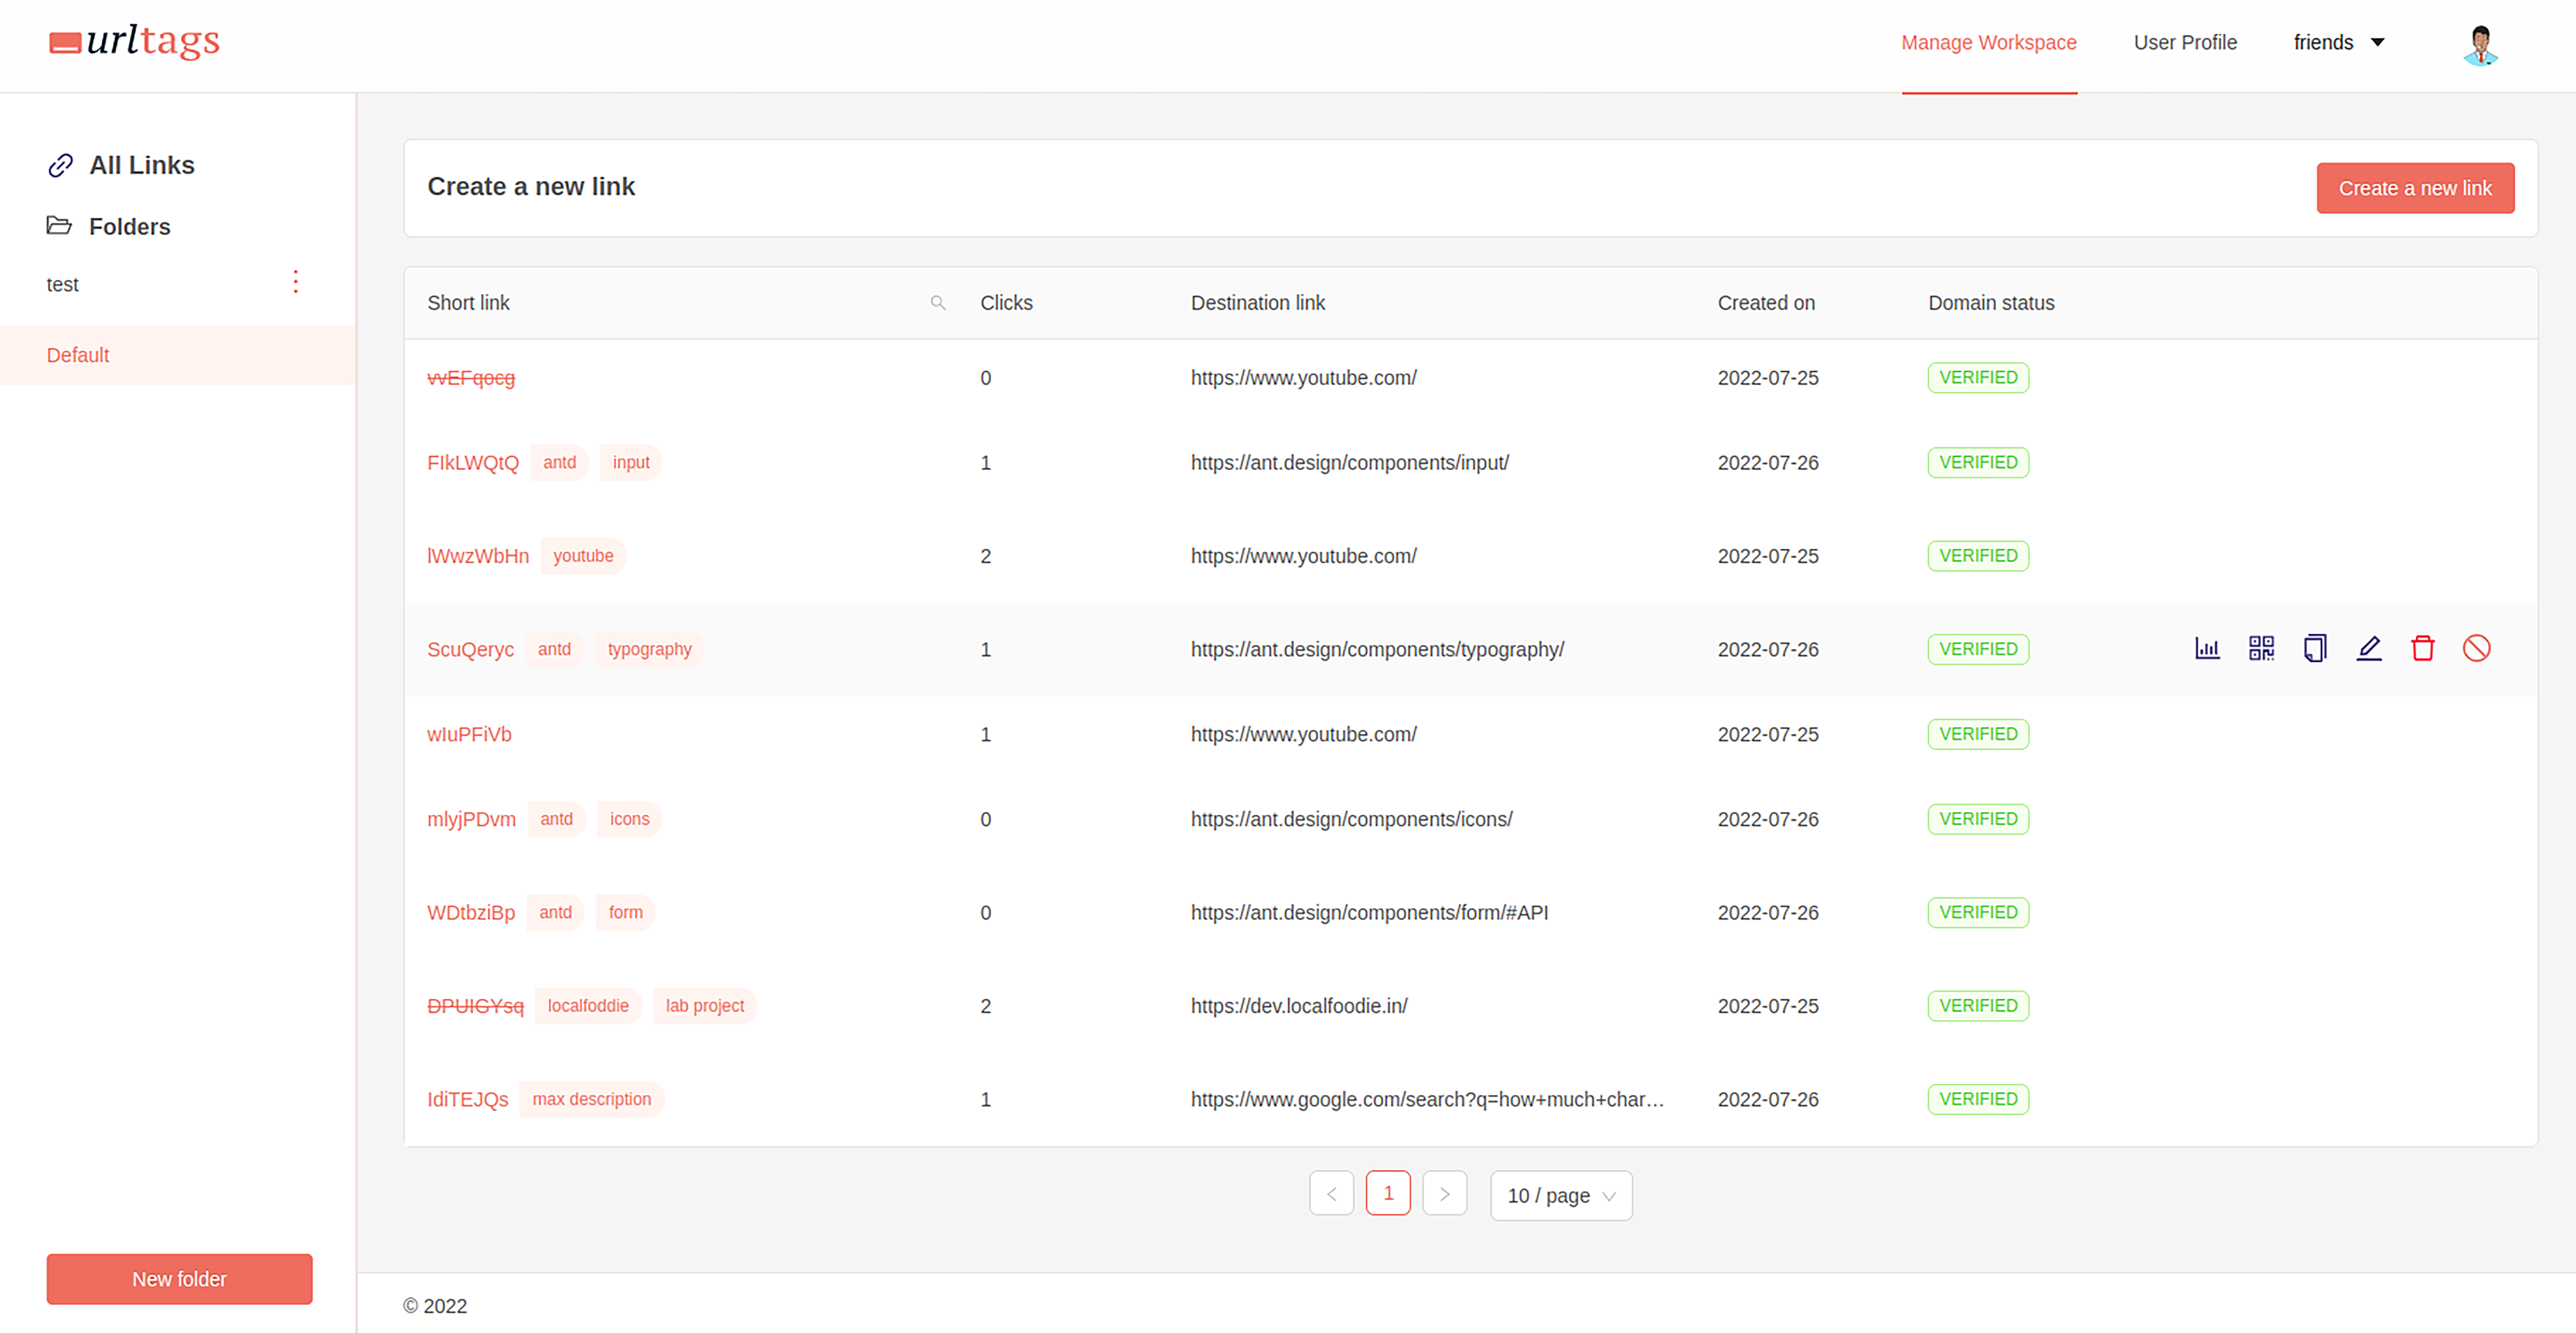Open short link vvEFqocg
This screenshot has width=2576, height=1333.
click(471, 378)
